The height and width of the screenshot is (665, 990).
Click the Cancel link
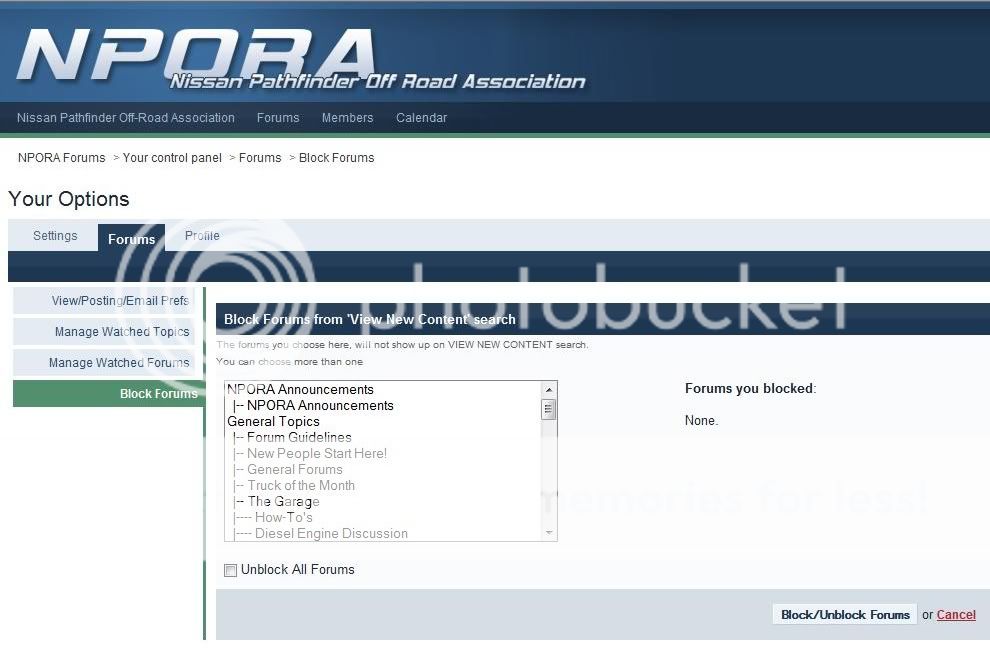coord(956,615)
